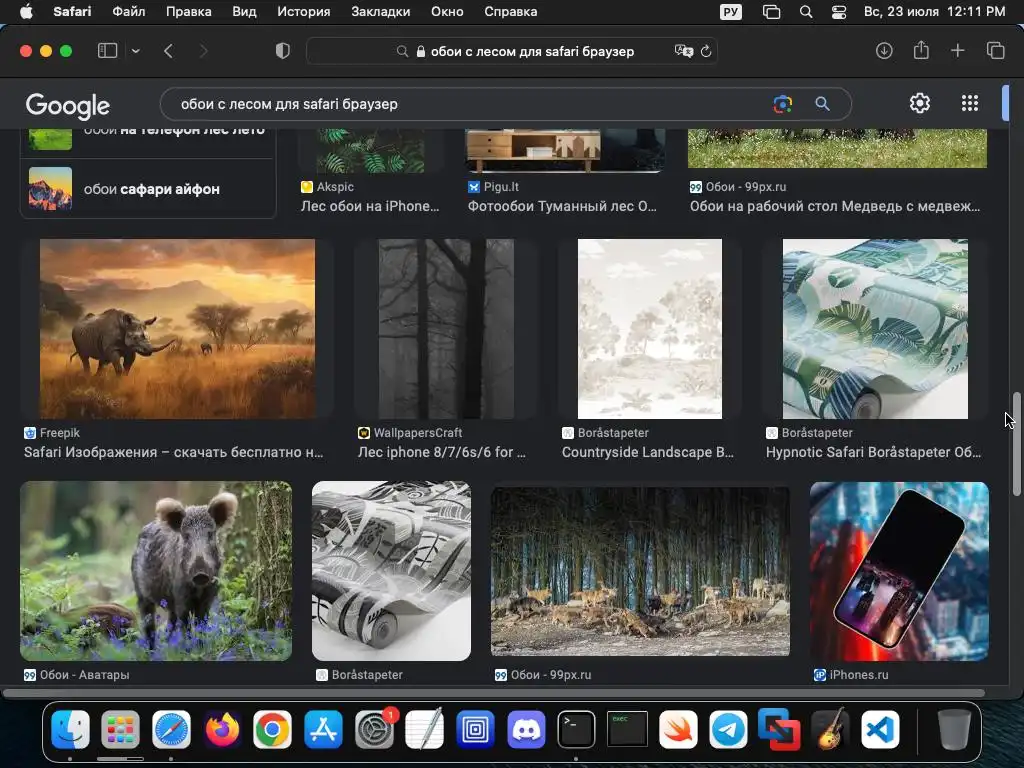Open the Share menu
1024x768 pixels.
point(921,50)
